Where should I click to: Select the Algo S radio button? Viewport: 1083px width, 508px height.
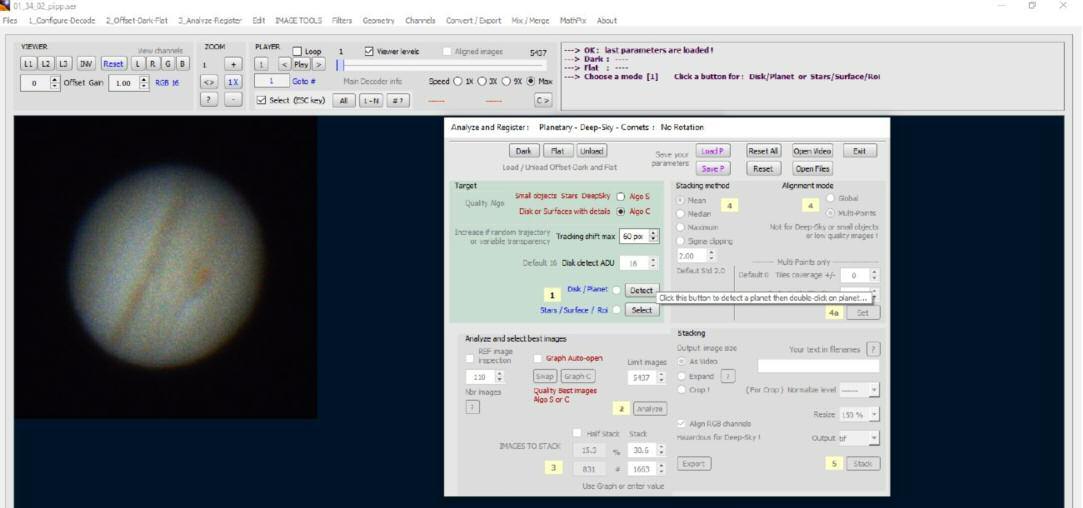[x=620, y=196]
